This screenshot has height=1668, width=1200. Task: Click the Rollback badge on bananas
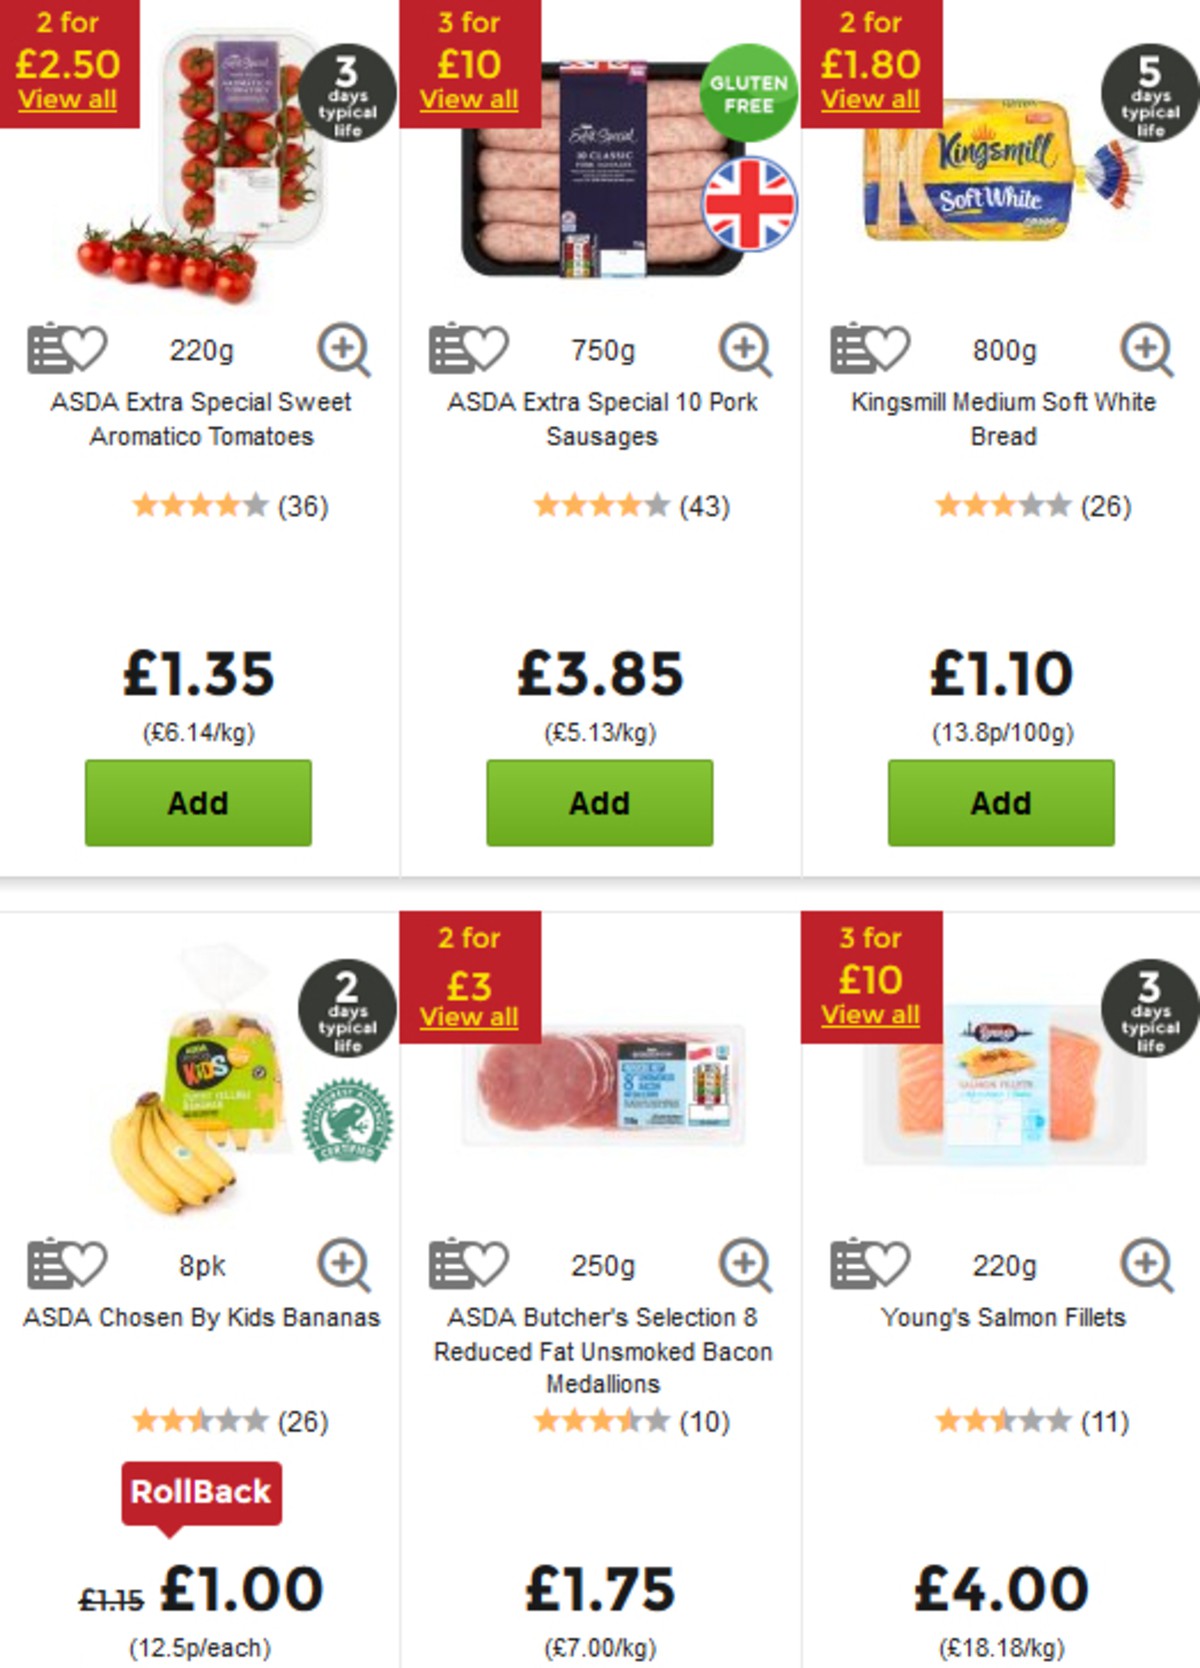point(202,1491)
